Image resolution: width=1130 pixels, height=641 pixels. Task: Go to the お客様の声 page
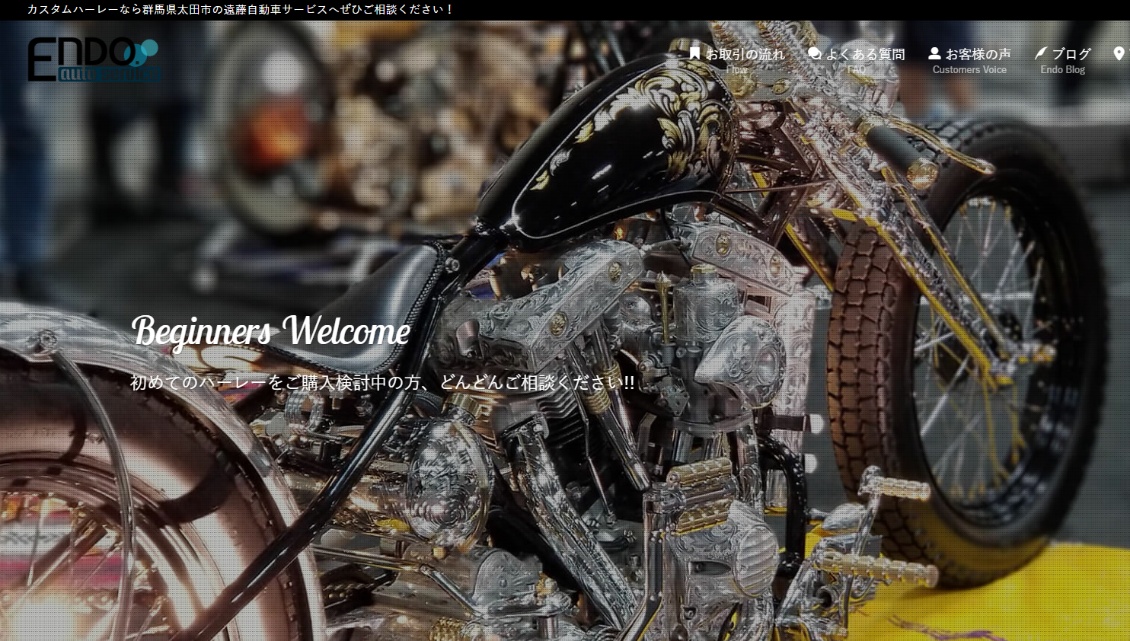[978, 54]
